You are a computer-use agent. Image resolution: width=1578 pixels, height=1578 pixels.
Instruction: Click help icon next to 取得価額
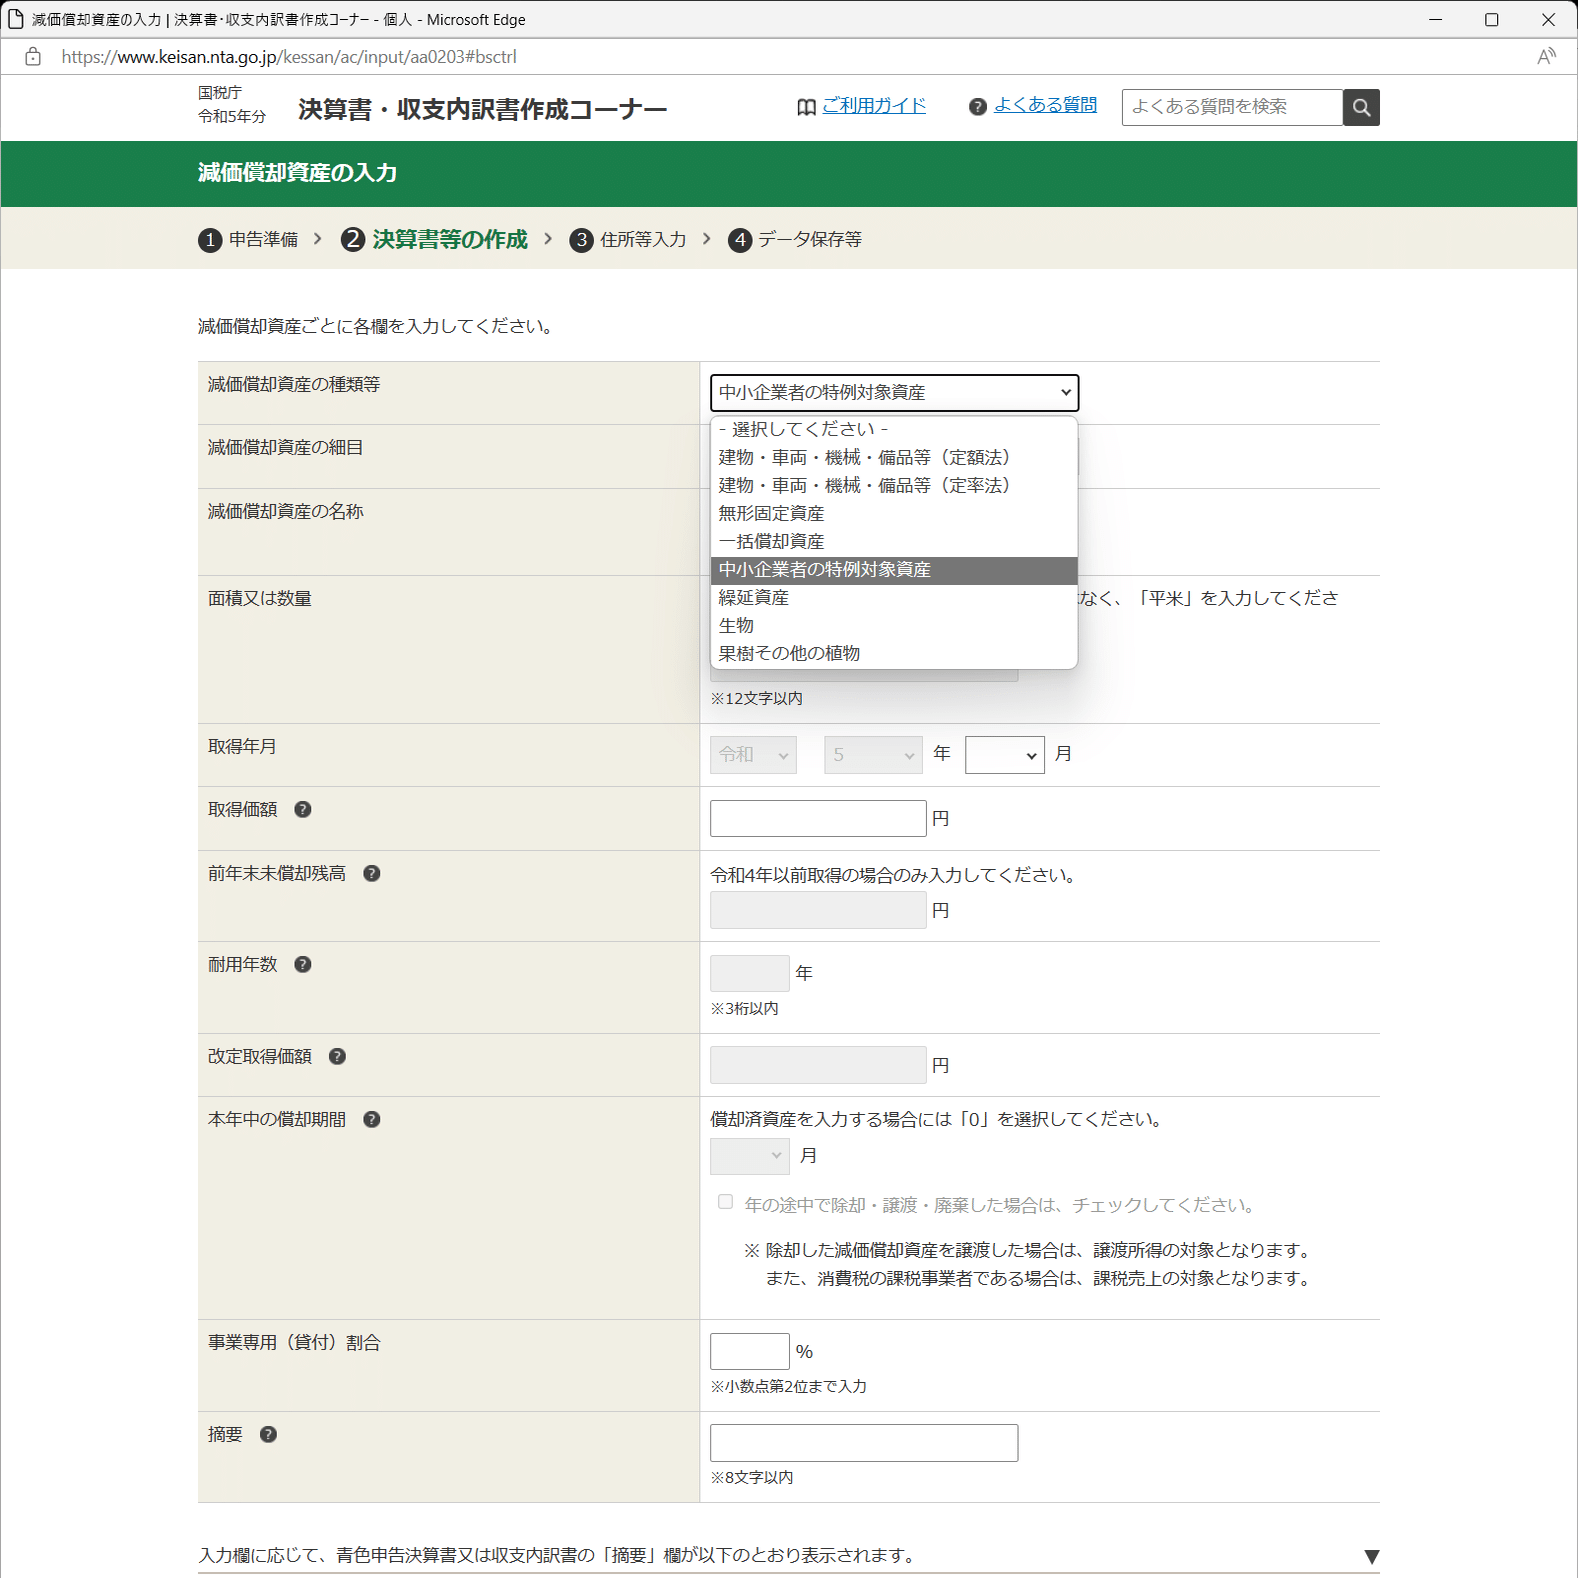point(303,810)
